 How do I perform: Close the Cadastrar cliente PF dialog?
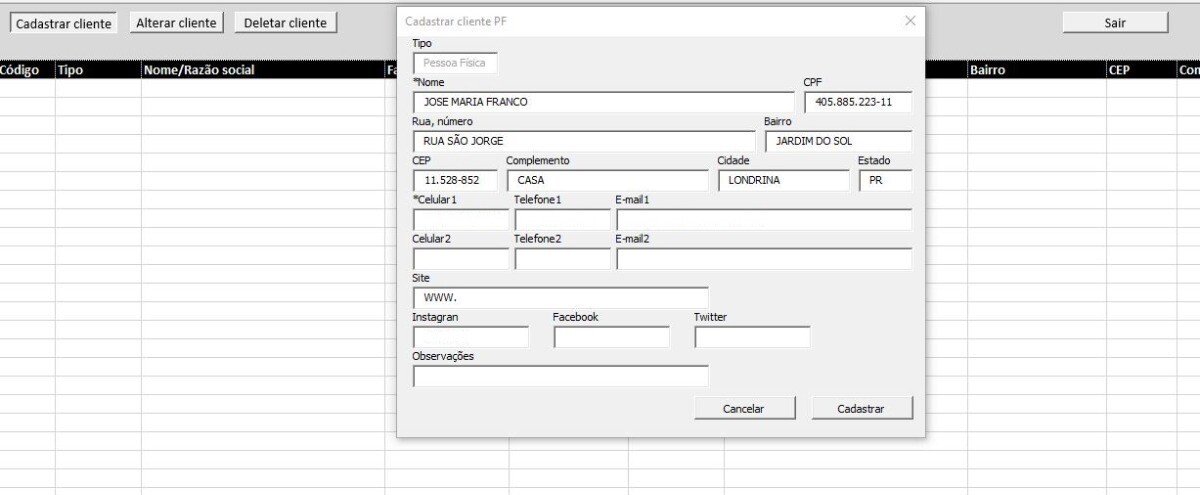click(x=909, y=21)
